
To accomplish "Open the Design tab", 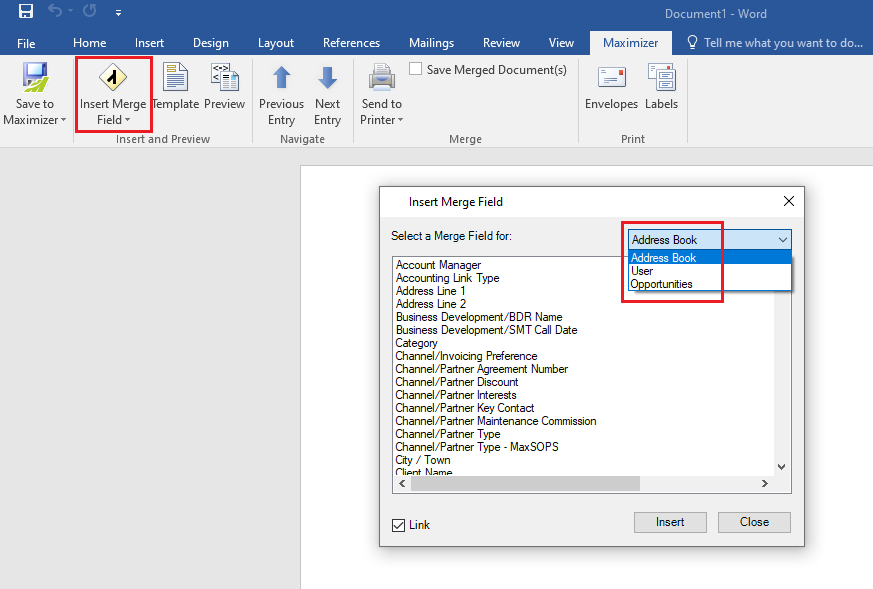I will click(210, 43).
